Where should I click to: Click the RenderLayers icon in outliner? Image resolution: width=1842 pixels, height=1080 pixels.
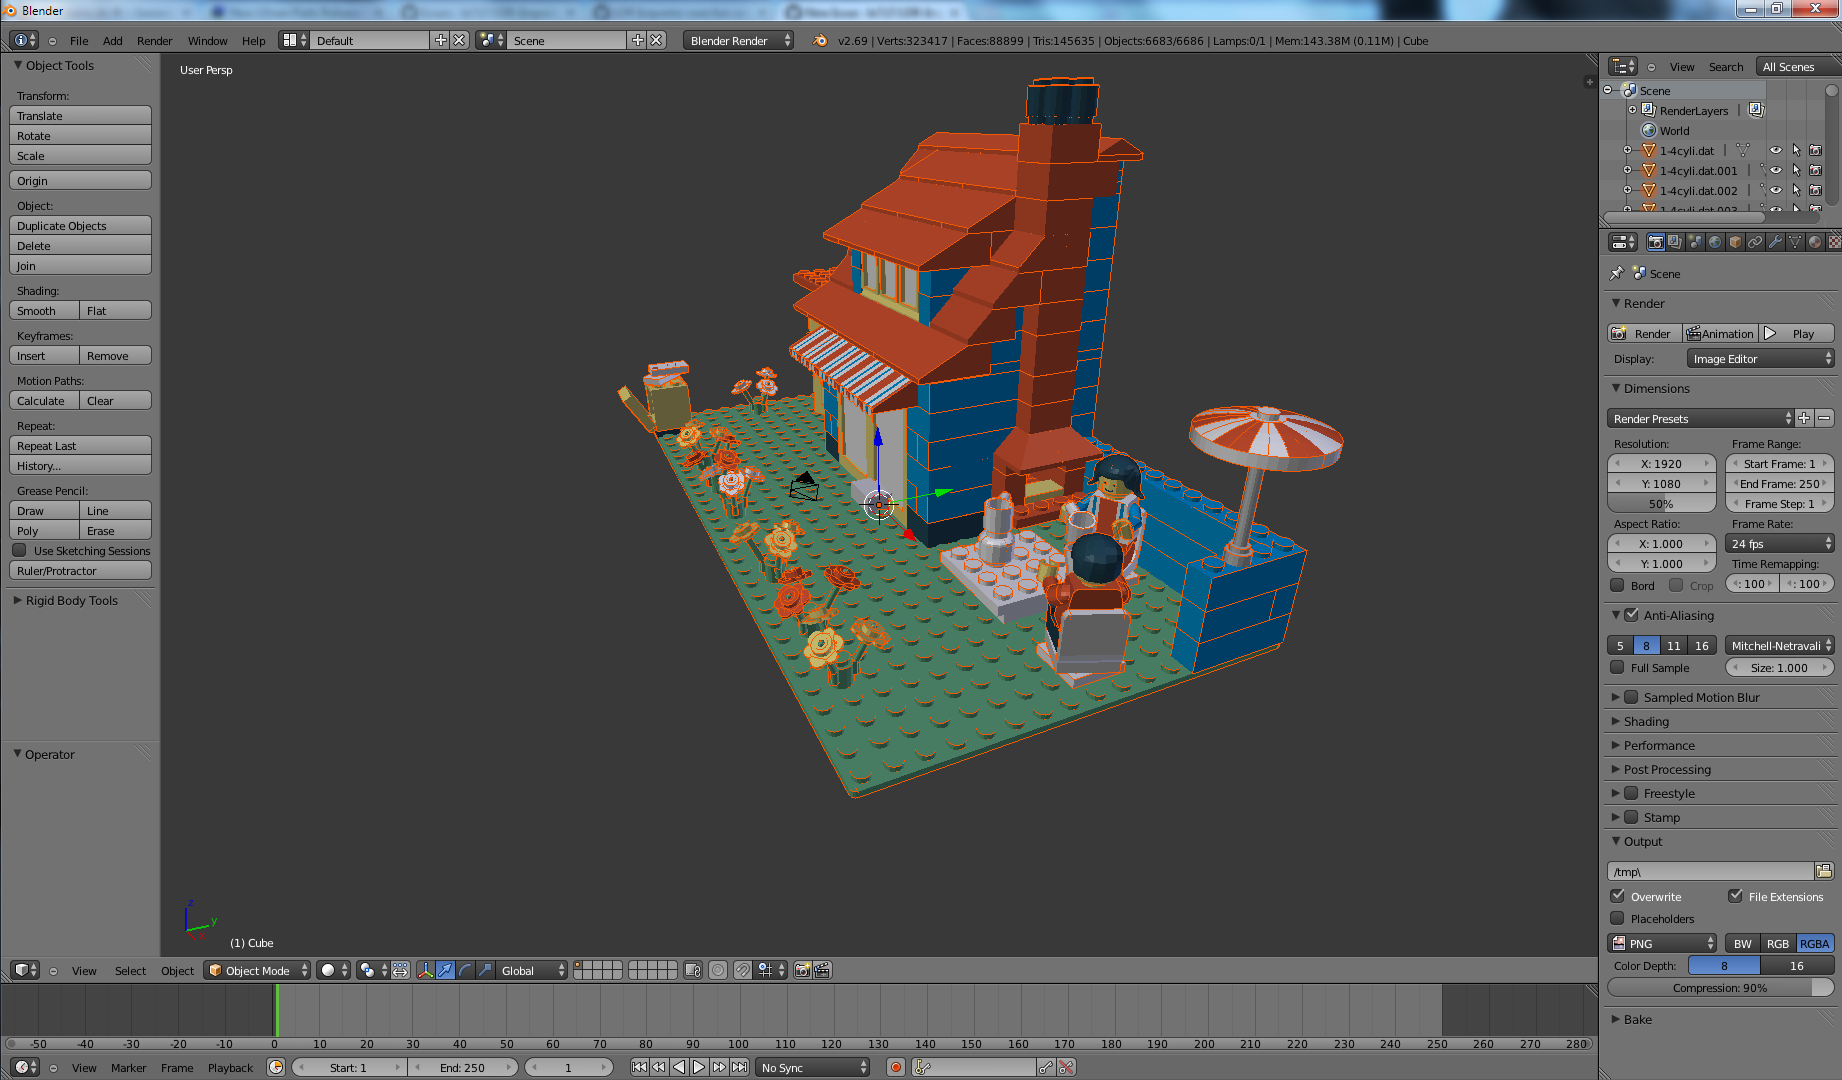(x=1649, y=110)
